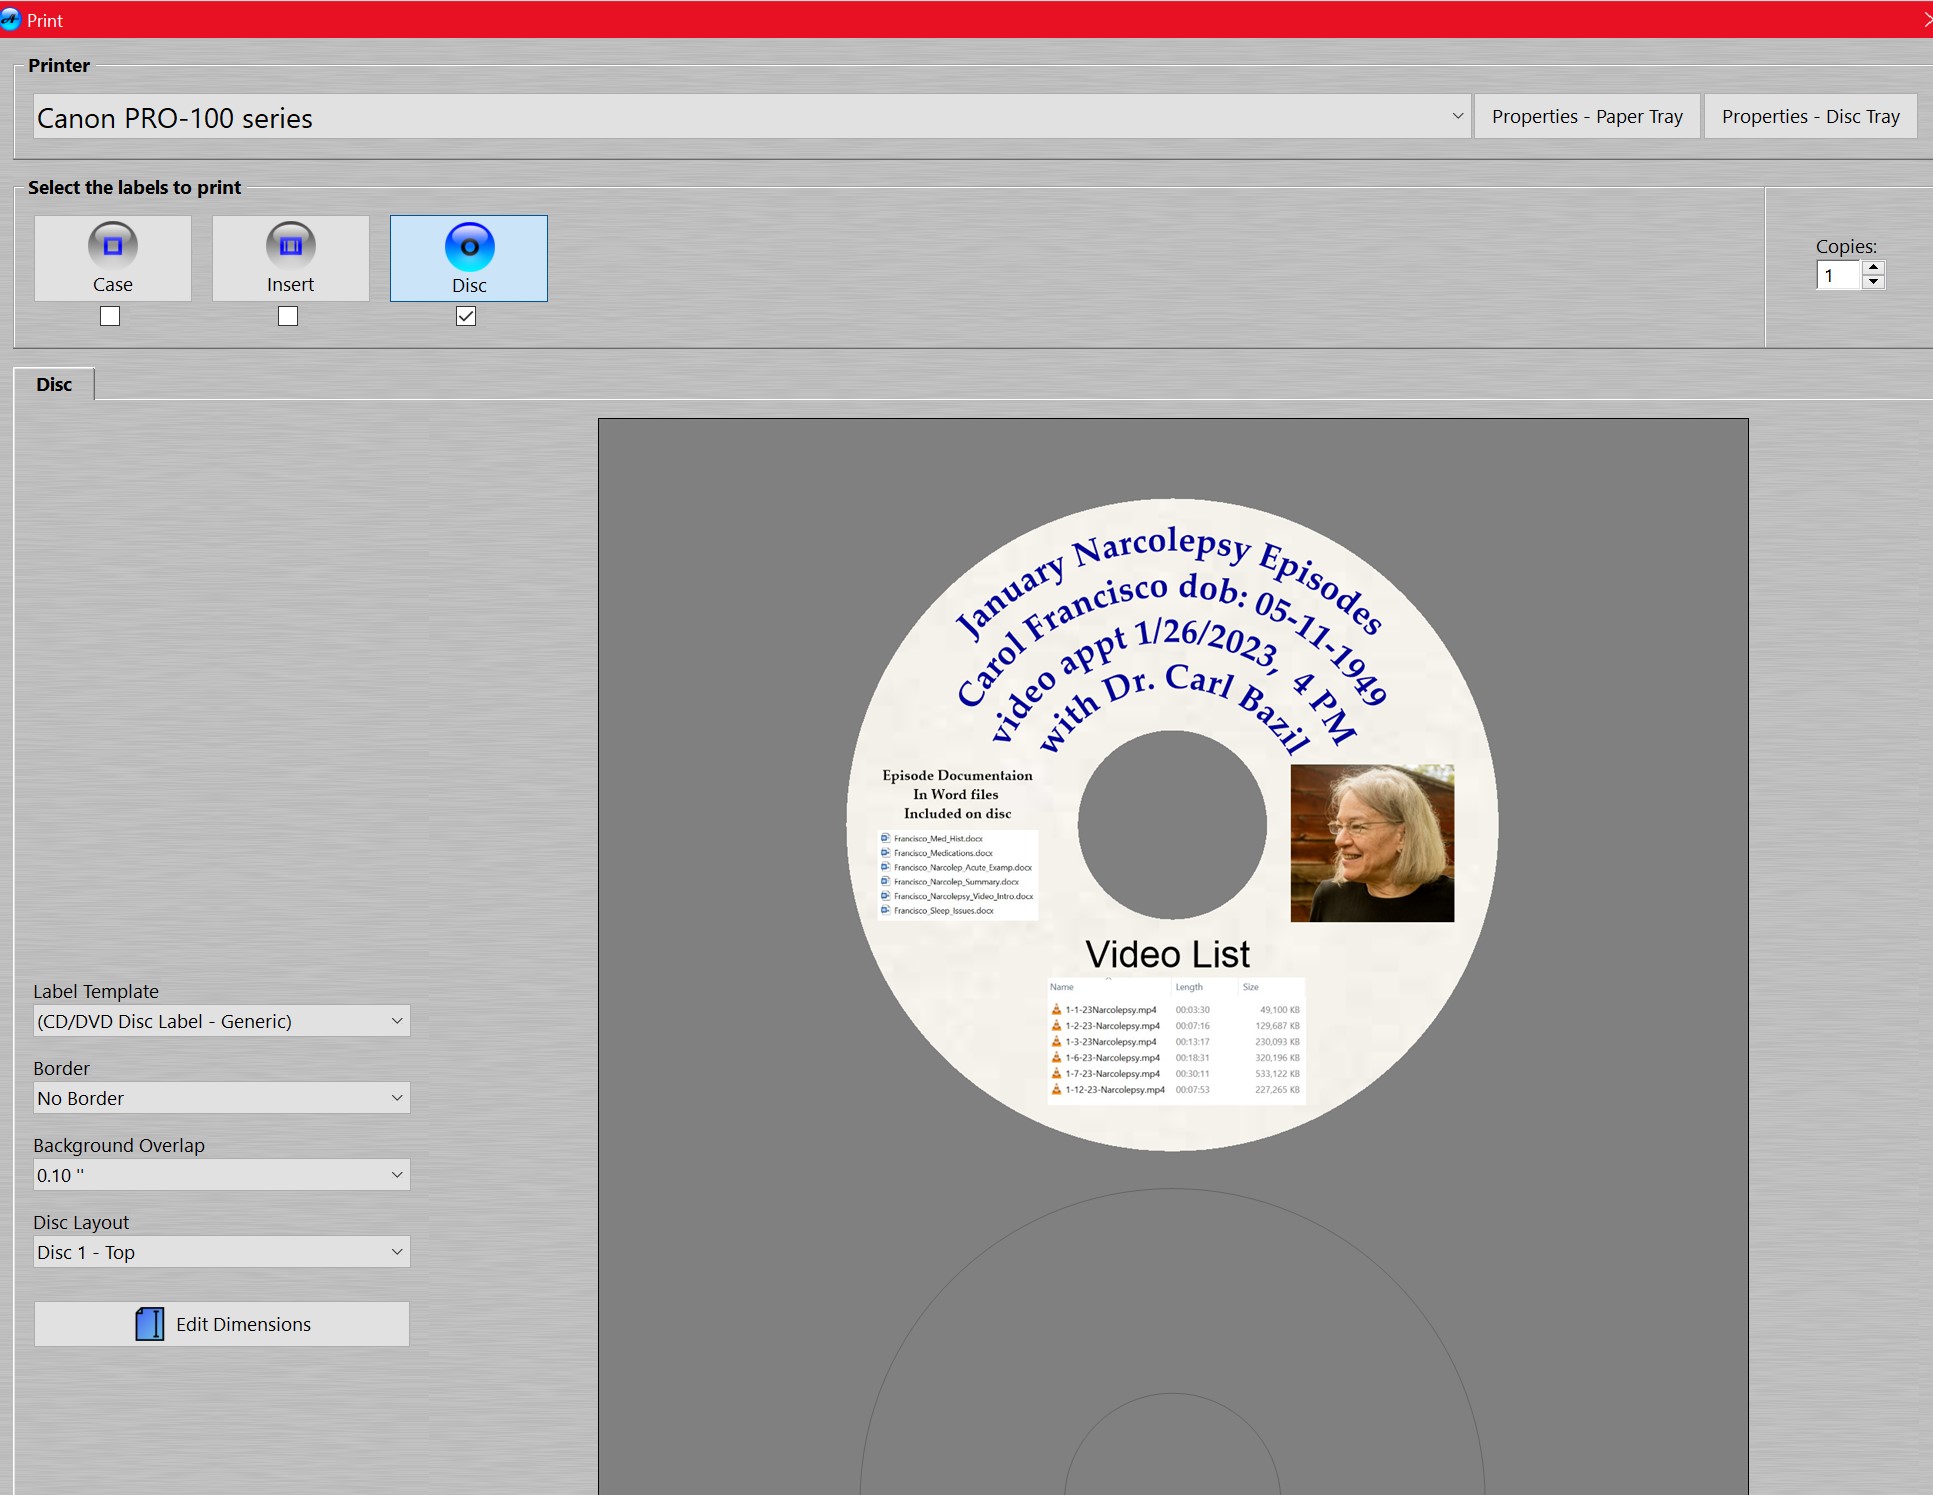
Task: Click Properties - Paper Tray button
Action: pyautogui.click(x=1585, y=116)
